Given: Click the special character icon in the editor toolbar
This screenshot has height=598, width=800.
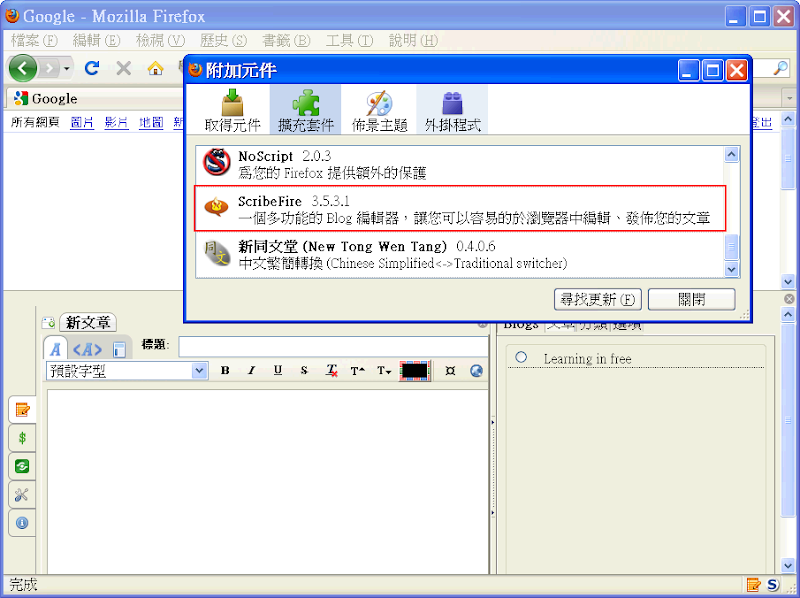Looking at the screenshot, I should tap(450, 371).
